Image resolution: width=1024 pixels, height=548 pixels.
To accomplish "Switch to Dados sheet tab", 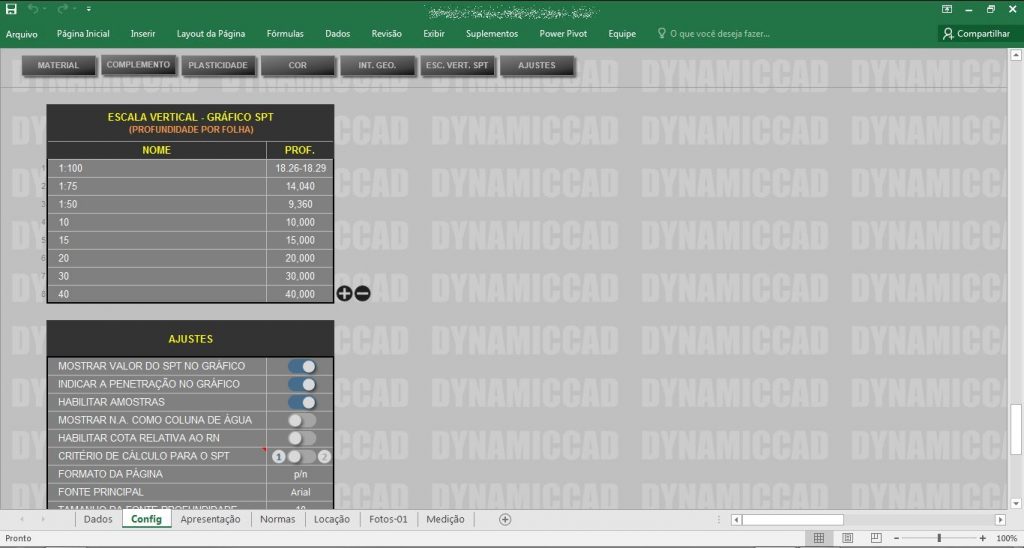I will [x=98, y=519].
